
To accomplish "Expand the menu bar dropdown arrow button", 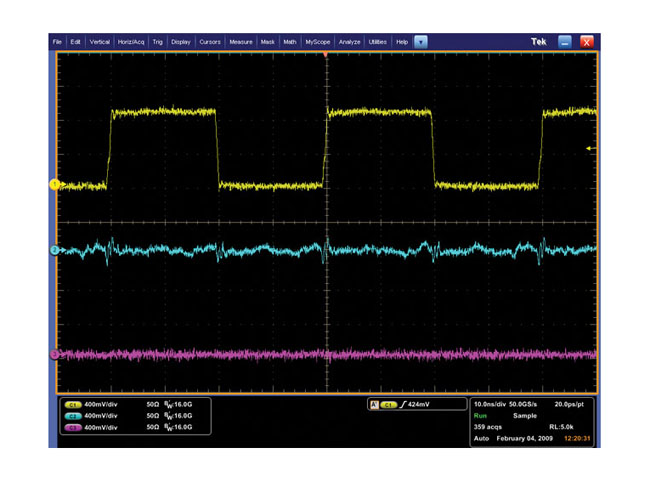I will pos(421,42).
